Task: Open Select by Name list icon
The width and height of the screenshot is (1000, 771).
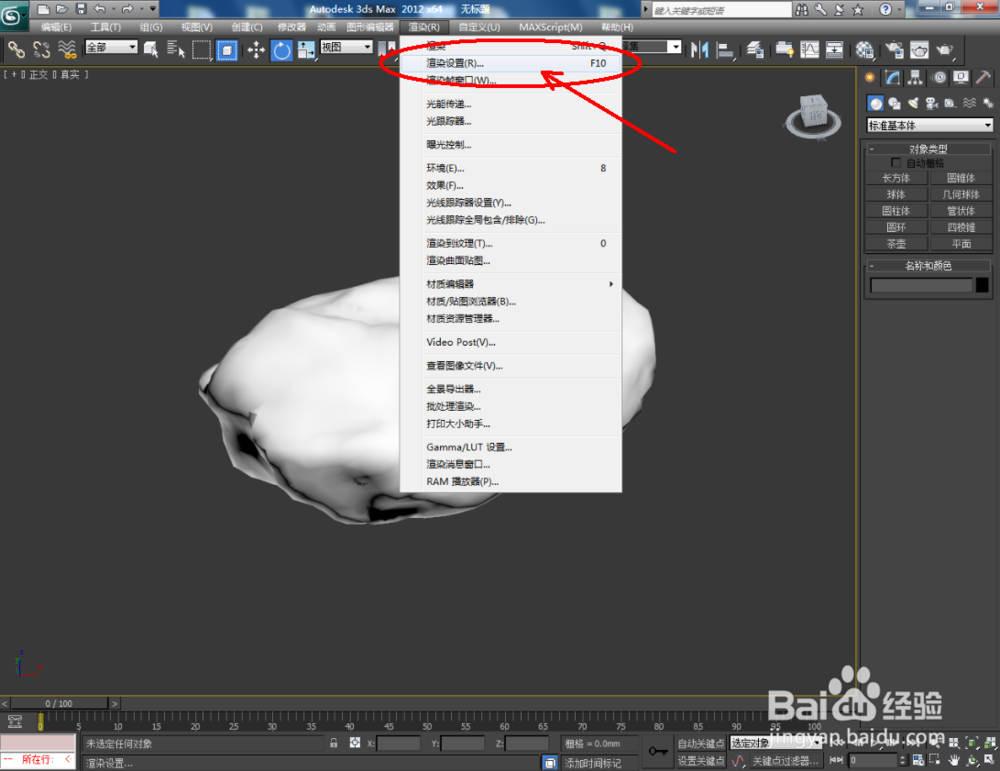Action: pos(175,49)
